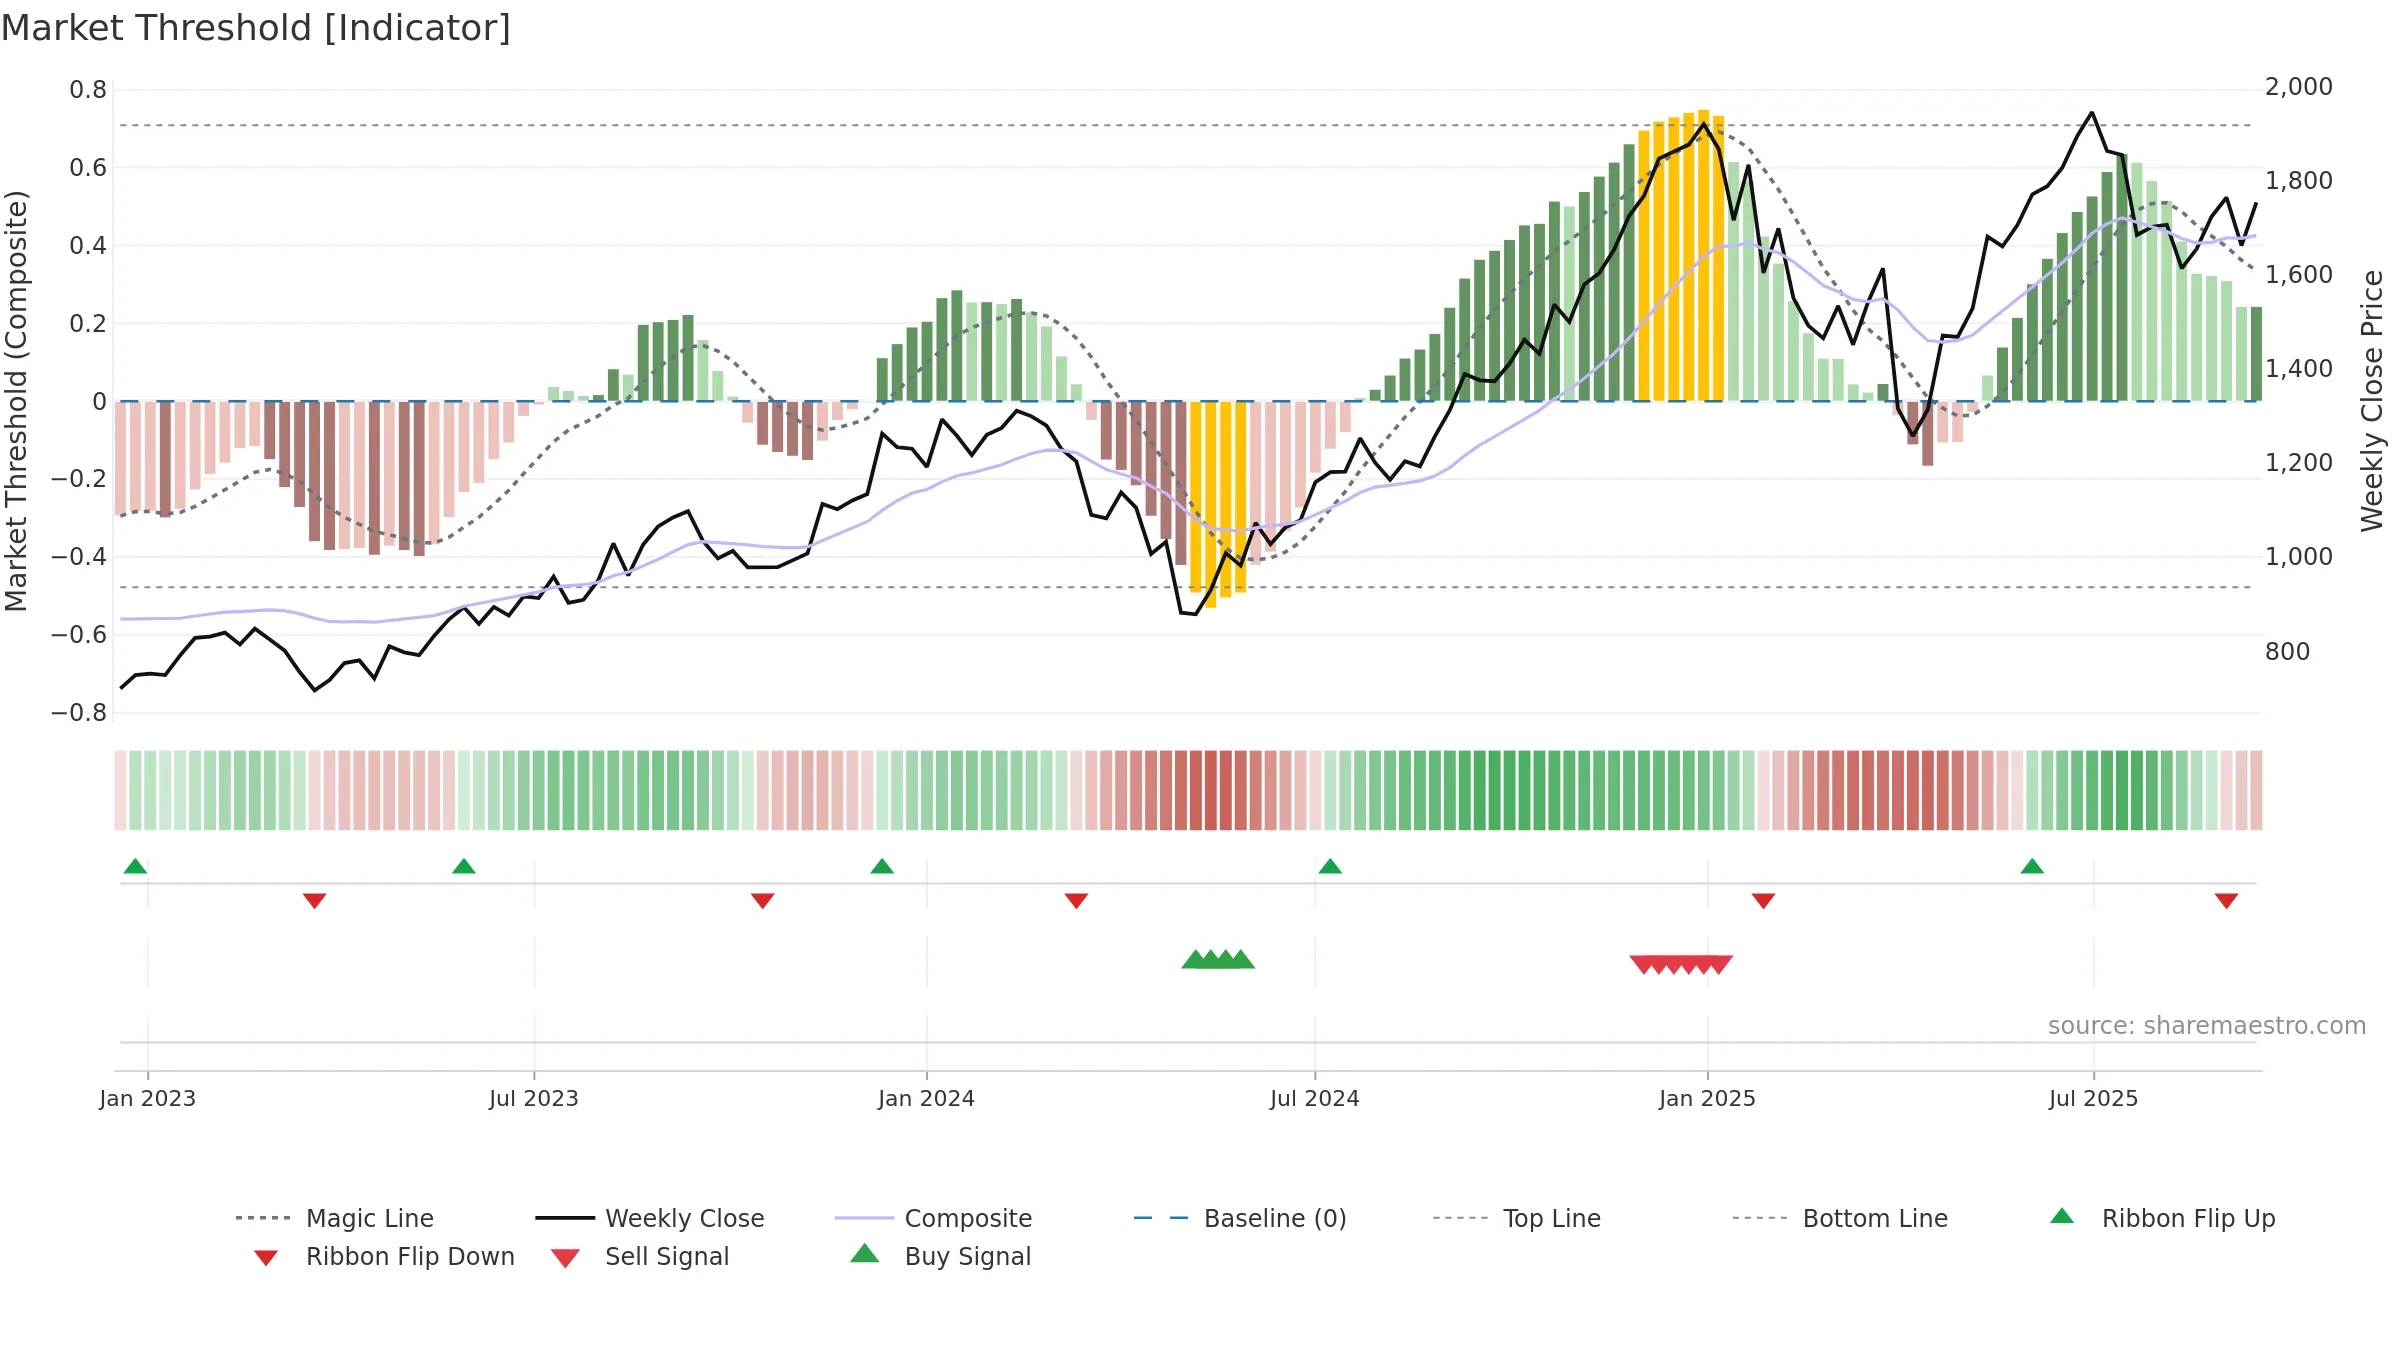
Task: Click the 1,800 price axis label
Action: tap(2299, 181)
